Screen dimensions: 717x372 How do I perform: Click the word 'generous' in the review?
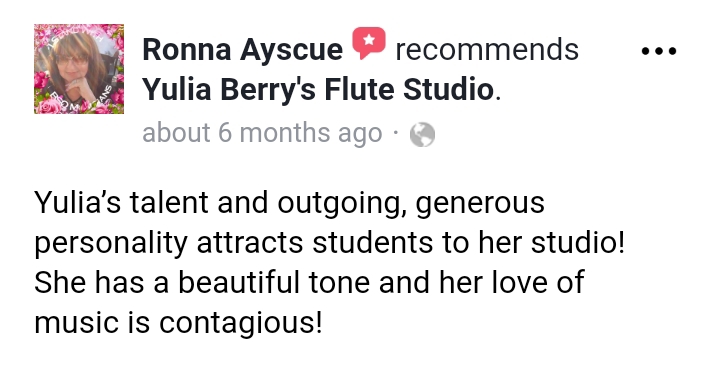point(480,204)
